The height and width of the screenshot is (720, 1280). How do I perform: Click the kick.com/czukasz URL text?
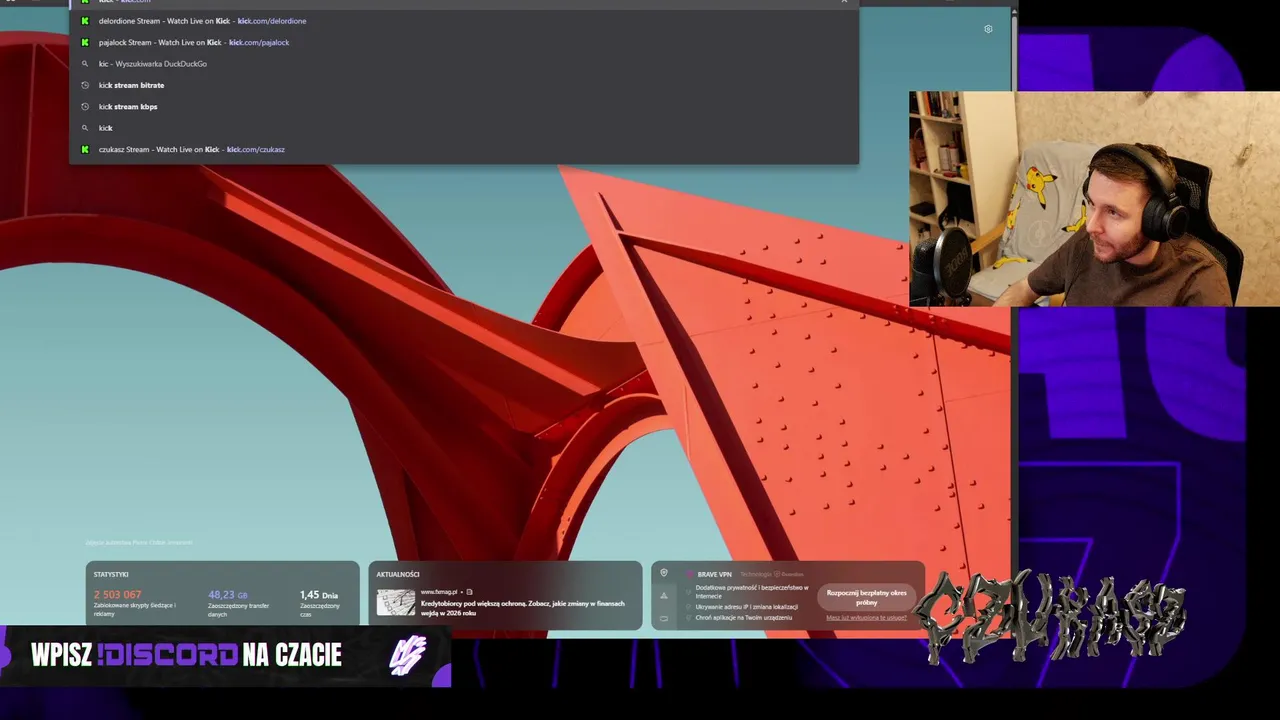pyautogui.click(x=256, y=149)
